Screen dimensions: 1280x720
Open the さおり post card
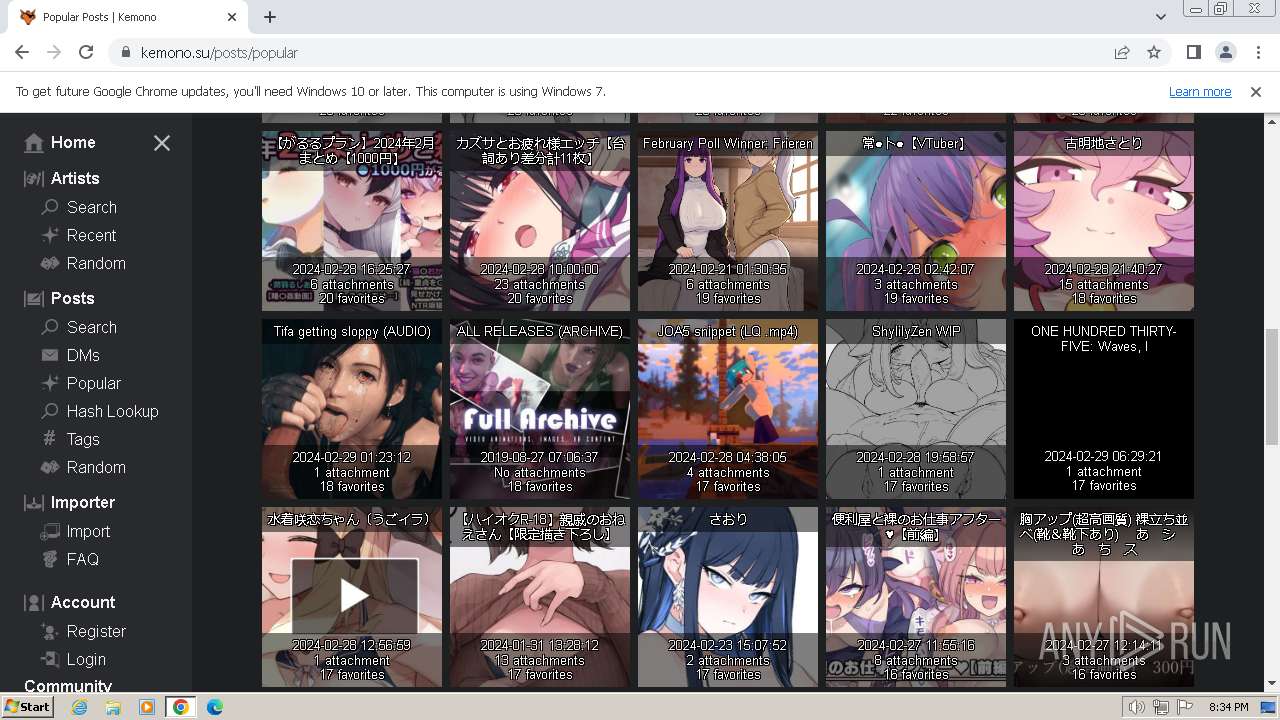pos(728,597)
